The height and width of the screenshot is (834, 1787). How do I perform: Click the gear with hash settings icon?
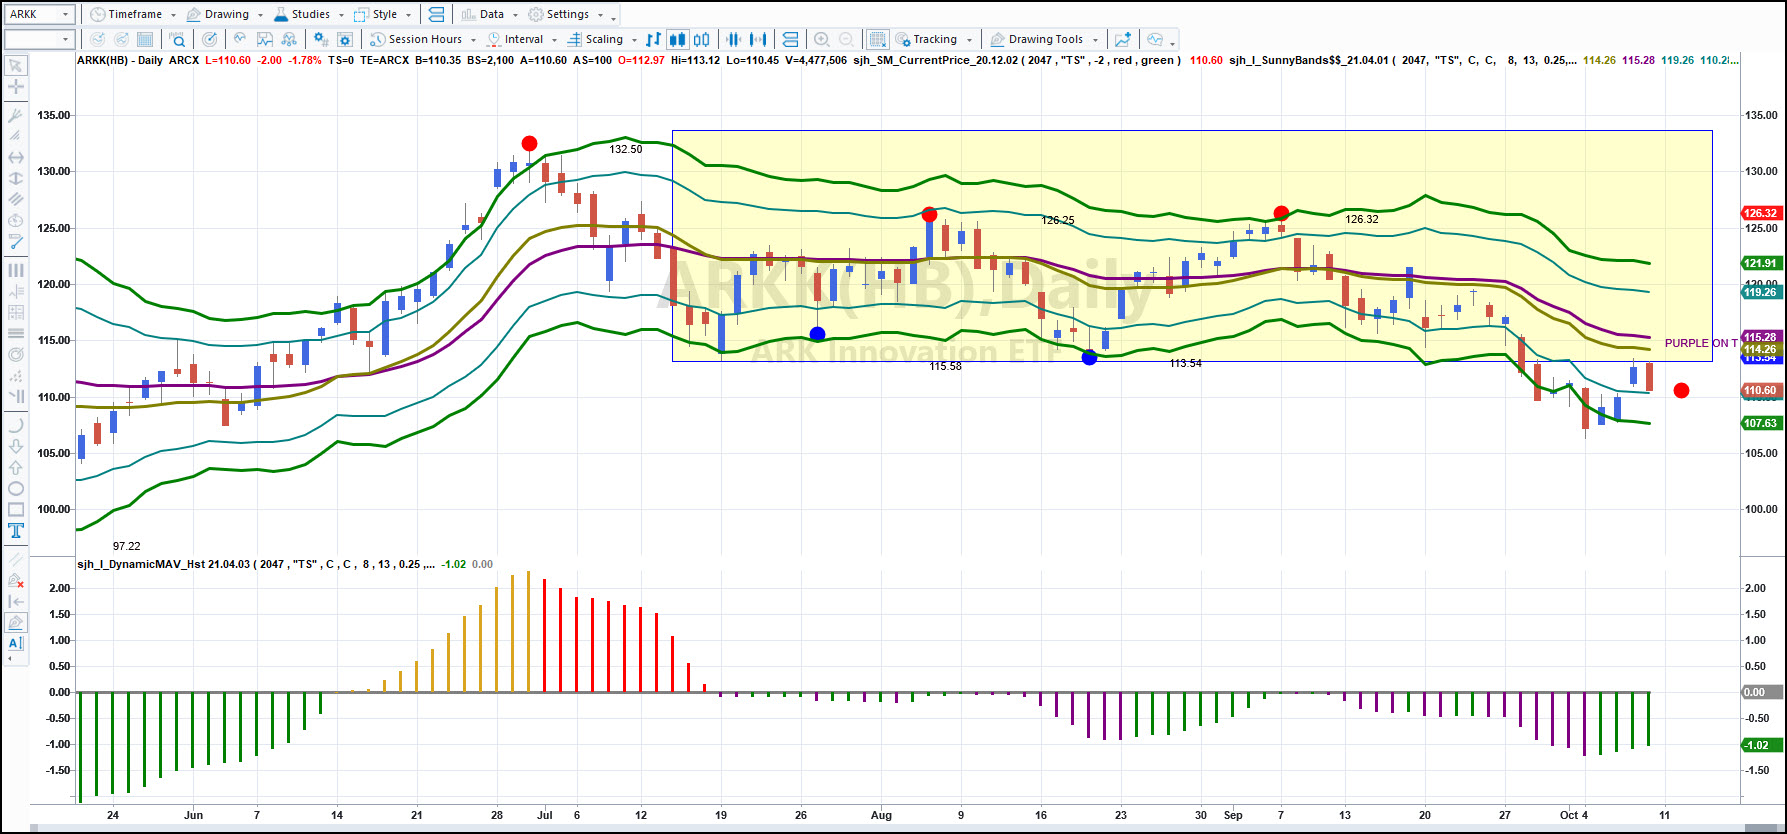[x=320, y=40]
